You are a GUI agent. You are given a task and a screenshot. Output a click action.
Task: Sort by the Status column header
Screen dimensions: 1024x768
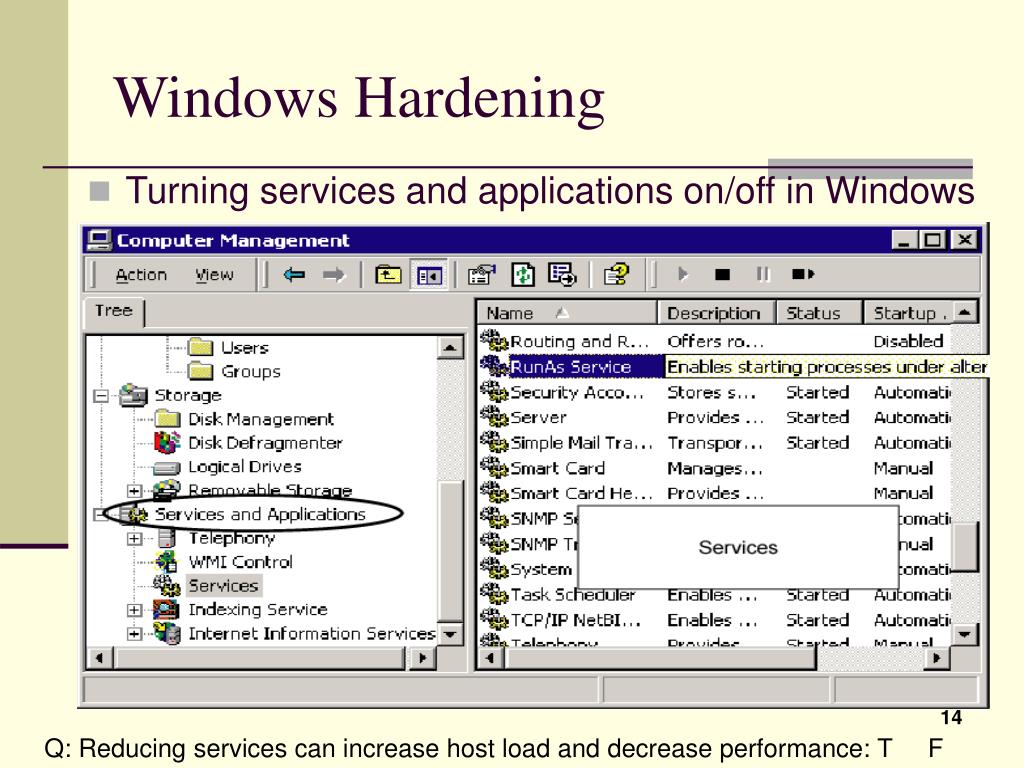tap(819, 313)
